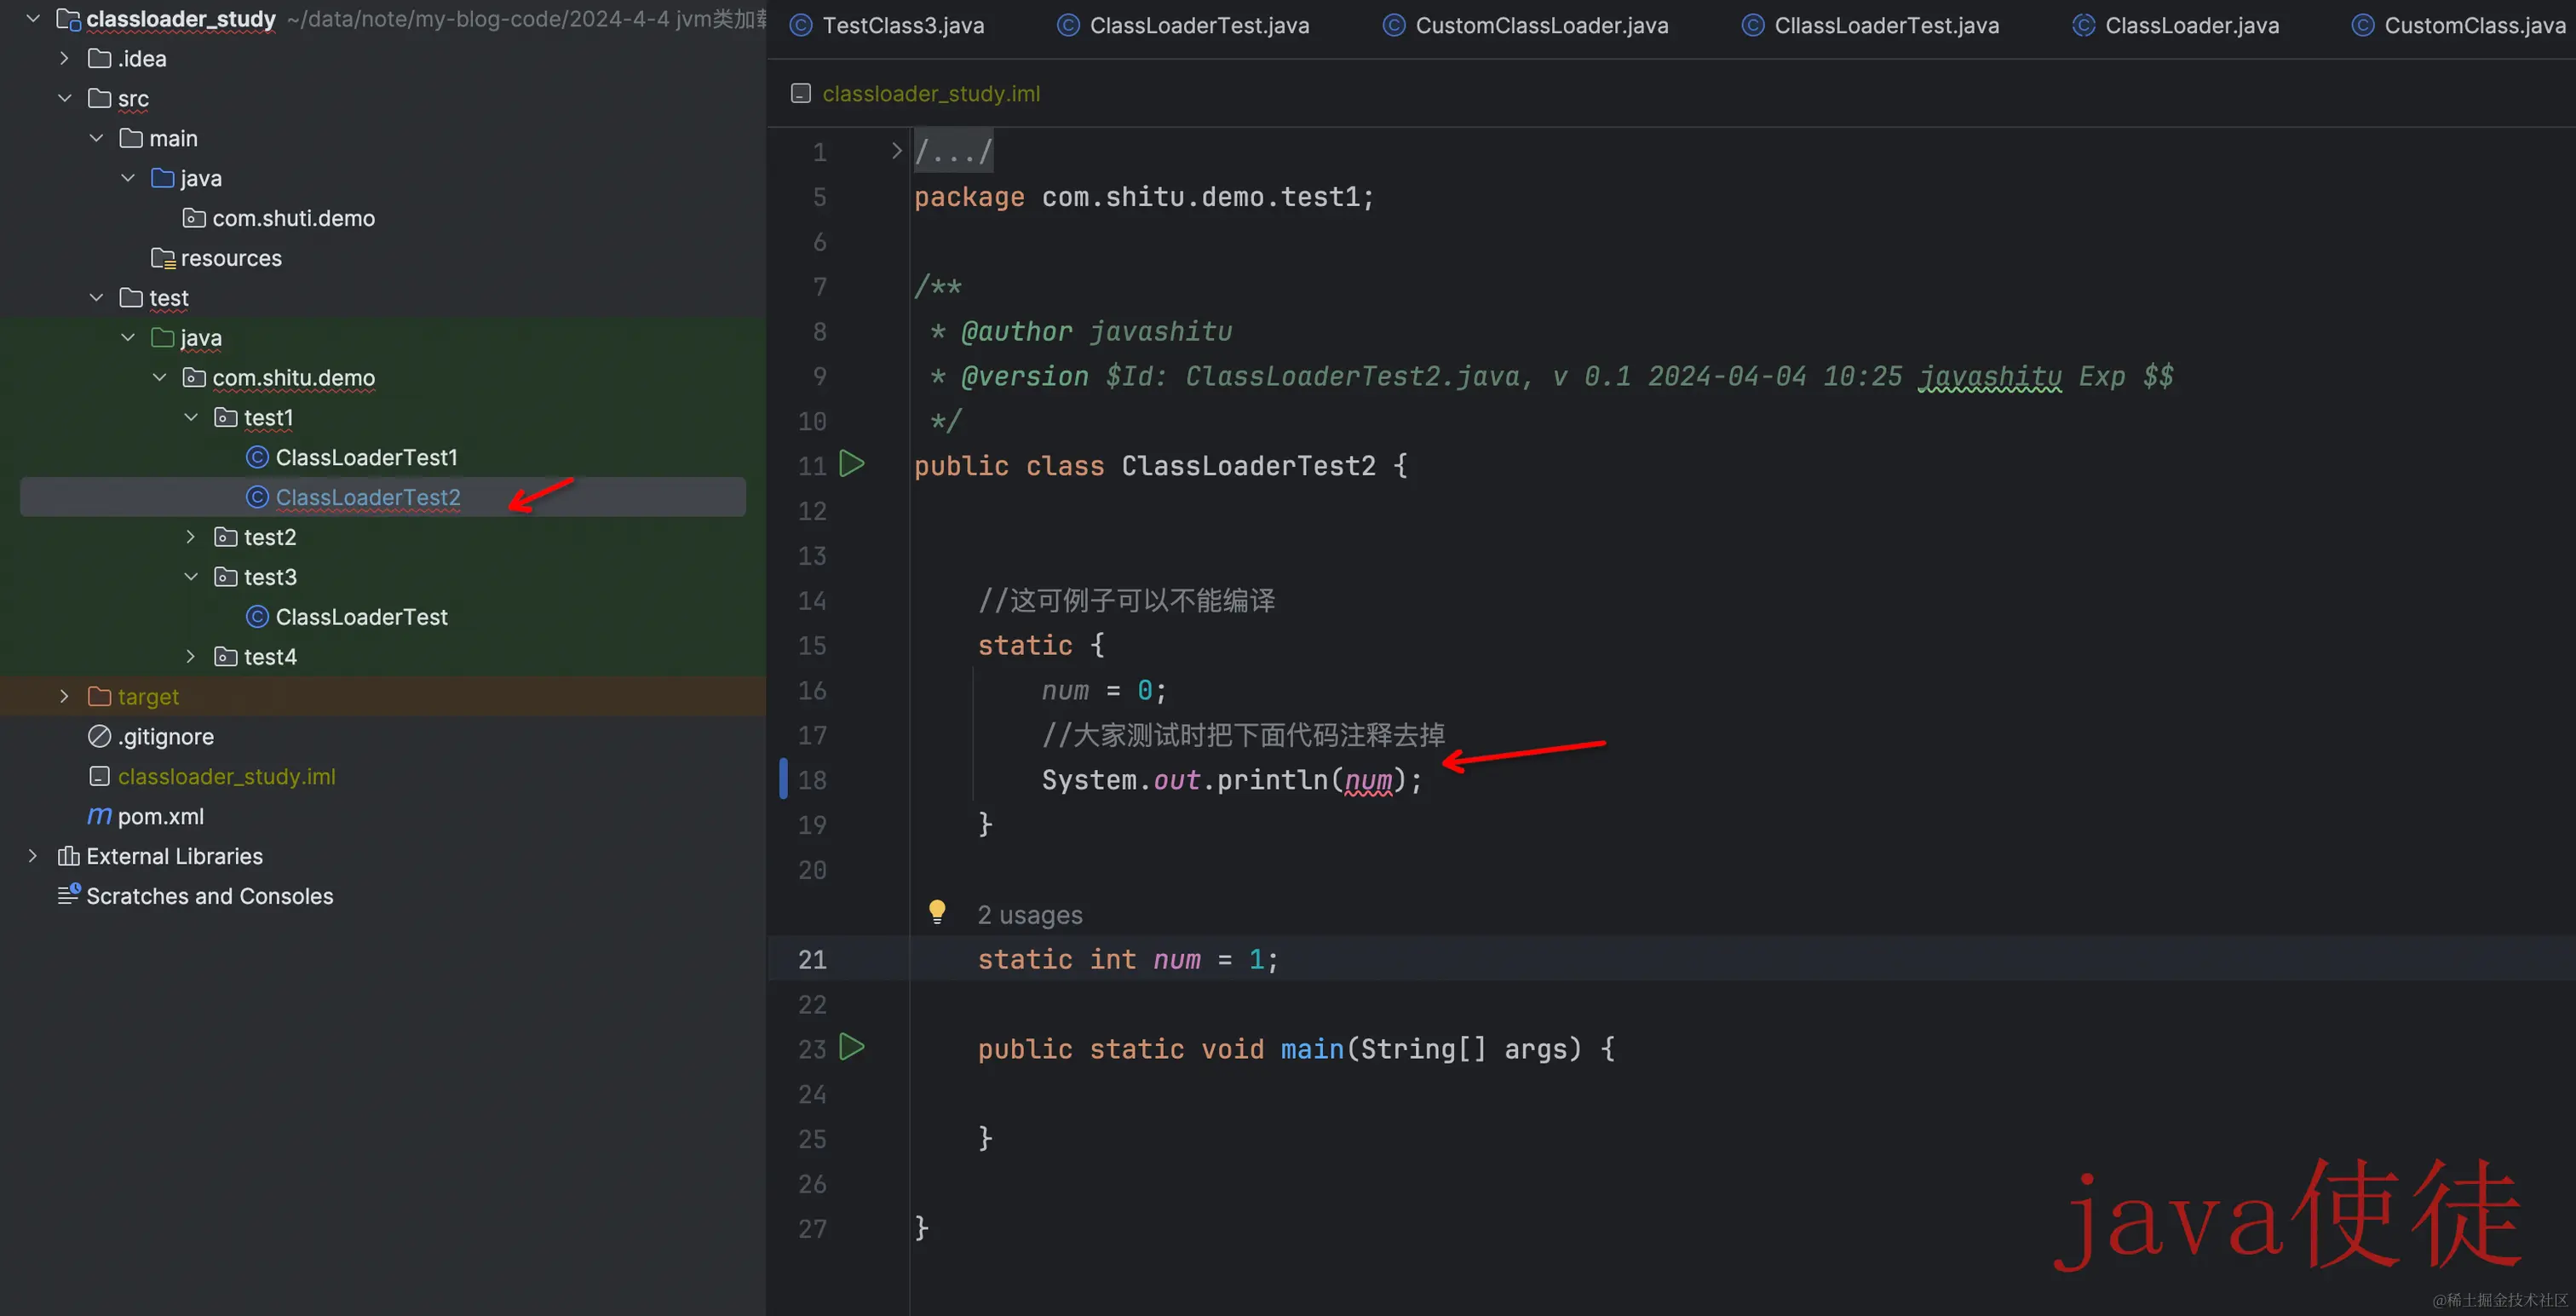Viewport: 2576px width, 1316px height.
Task: Click the Maven pom.xml icon
Action: coord(99,816)
